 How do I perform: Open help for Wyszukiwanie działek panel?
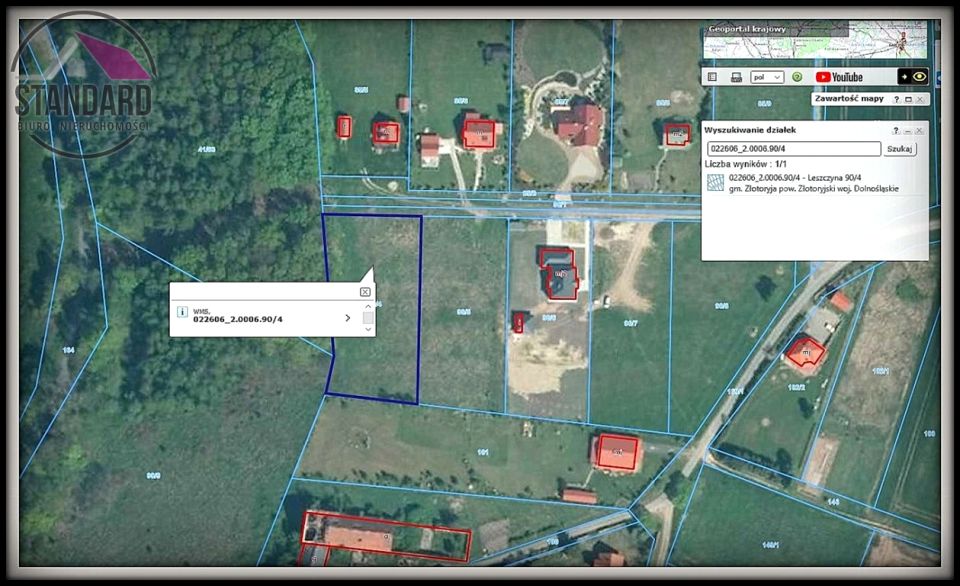point(896,130)
